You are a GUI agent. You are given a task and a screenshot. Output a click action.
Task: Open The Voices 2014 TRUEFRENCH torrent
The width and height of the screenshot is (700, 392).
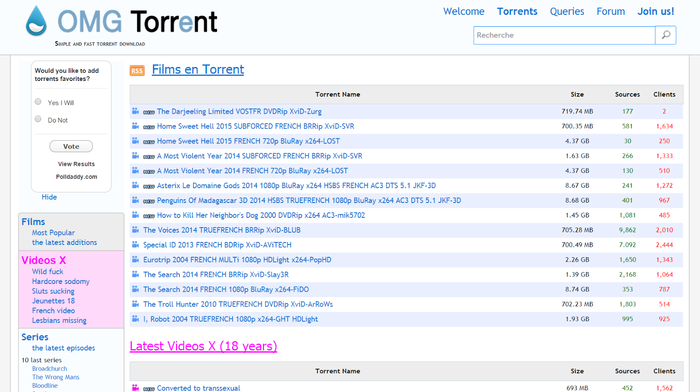(x=222, y=230)
